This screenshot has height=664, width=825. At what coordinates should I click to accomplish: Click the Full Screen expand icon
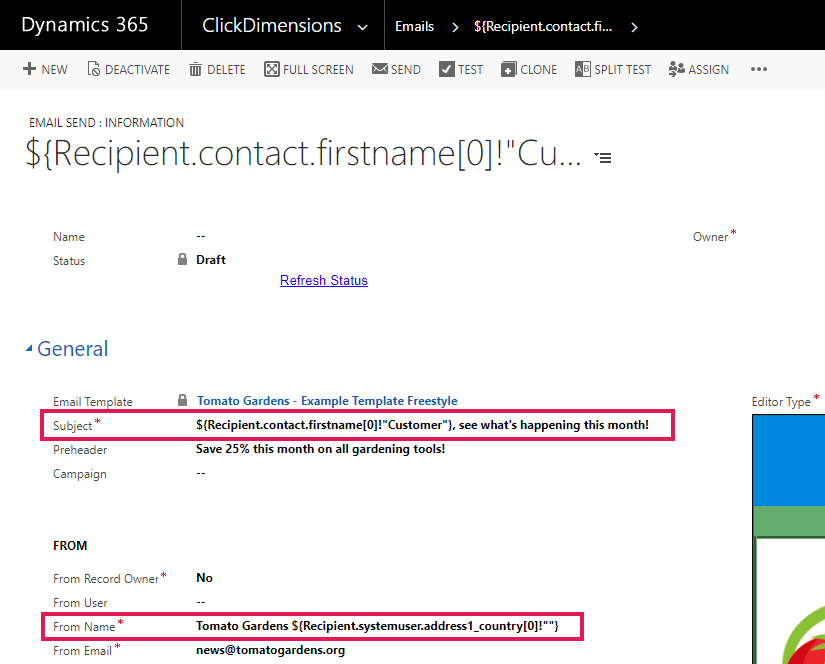(x=271, y=69)
